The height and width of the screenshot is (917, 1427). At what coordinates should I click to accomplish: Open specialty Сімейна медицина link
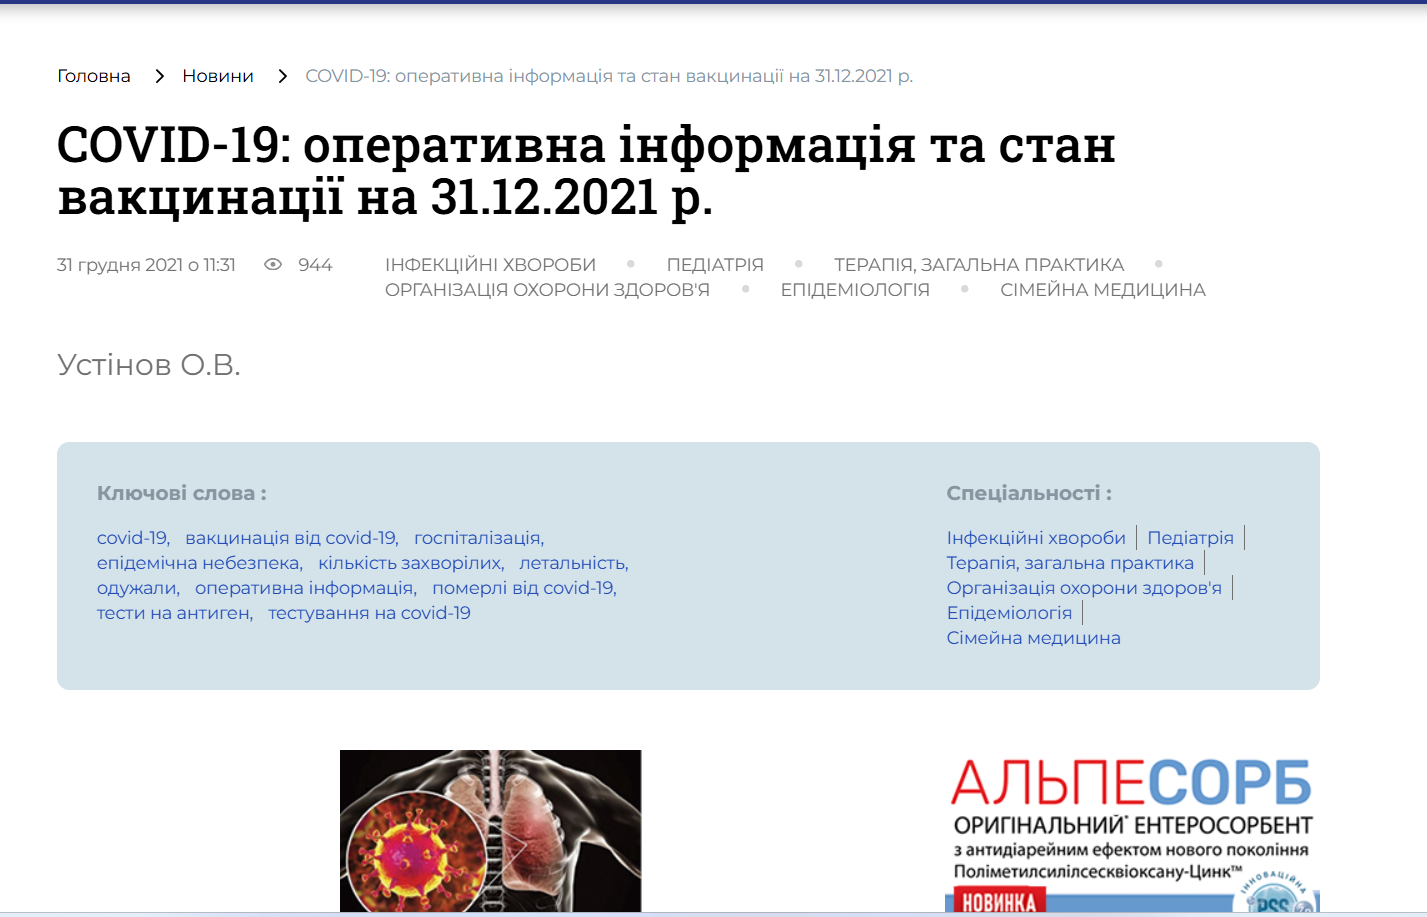pos(1034,638)
